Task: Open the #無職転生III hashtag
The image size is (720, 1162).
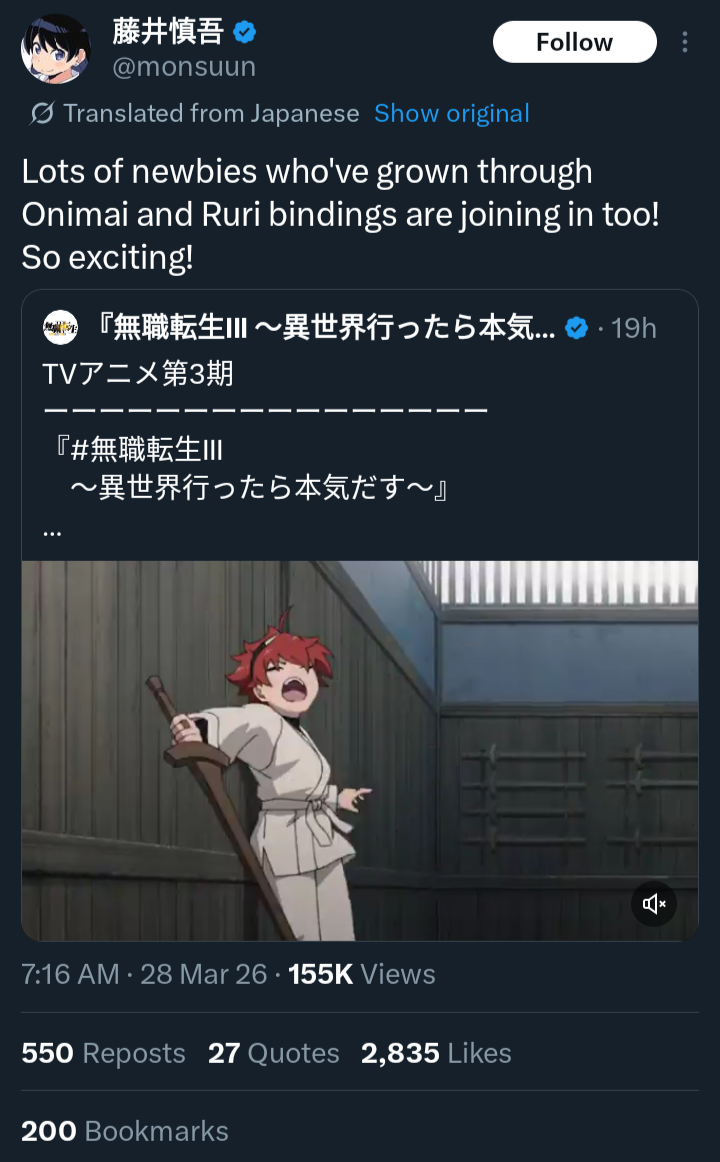Action: coord(147,449)
